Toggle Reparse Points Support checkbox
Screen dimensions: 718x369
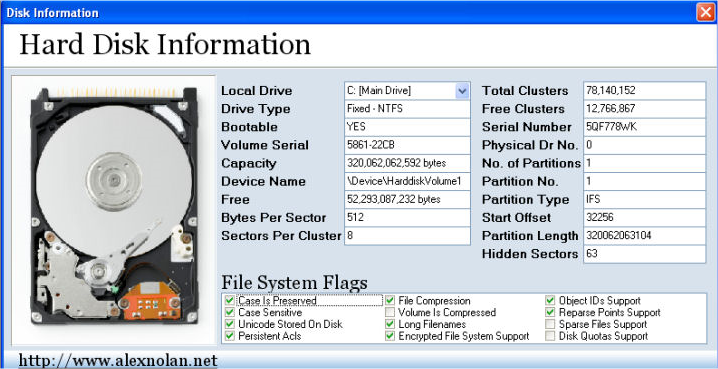550,312
